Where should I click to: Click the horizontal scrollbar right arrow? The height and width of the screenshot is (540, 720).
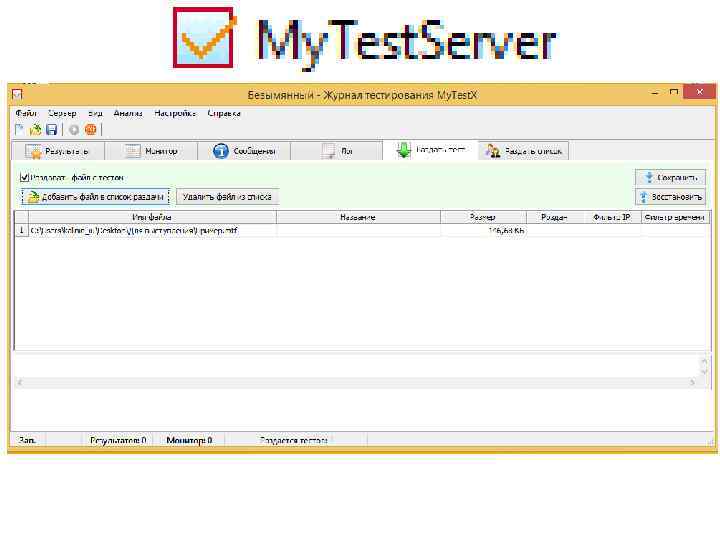(692, 382)
